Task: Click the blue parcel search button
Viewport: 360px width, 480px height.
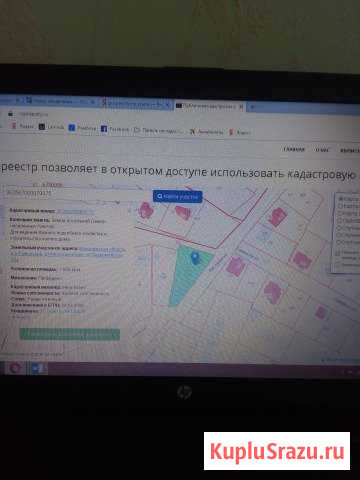Action: click(x=178, y=196)
